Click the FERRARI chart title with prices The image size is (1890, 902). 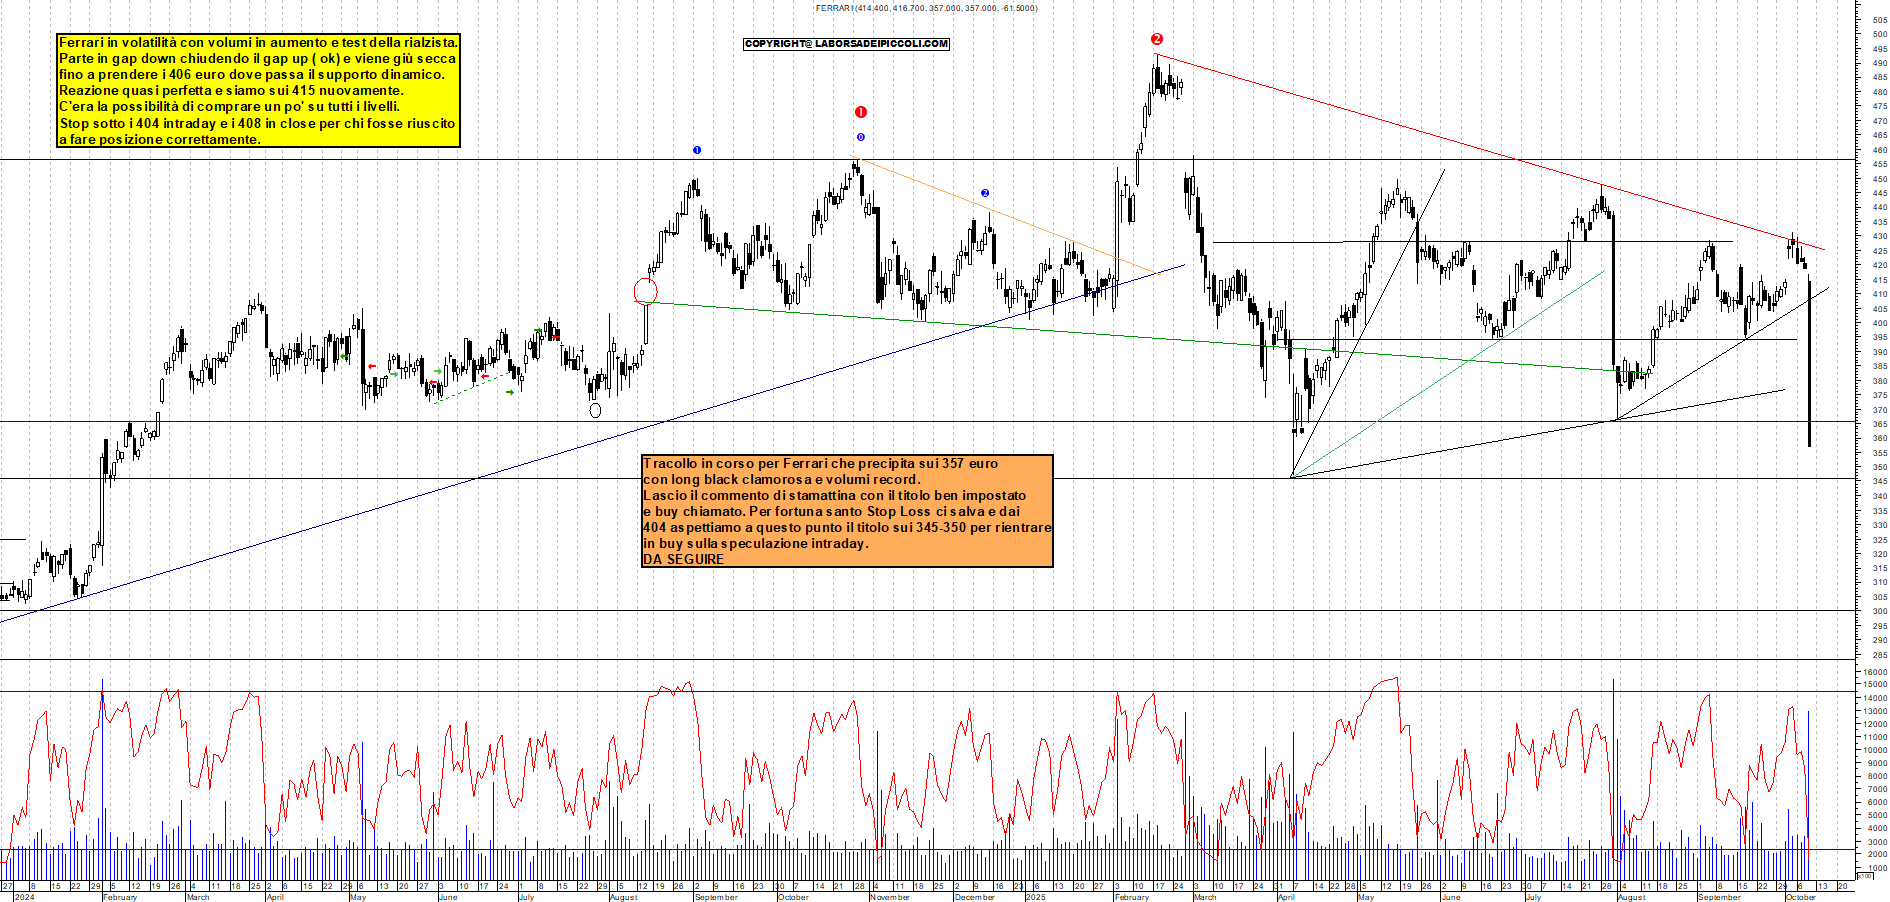pyautogui.click(x=926, y=8)
